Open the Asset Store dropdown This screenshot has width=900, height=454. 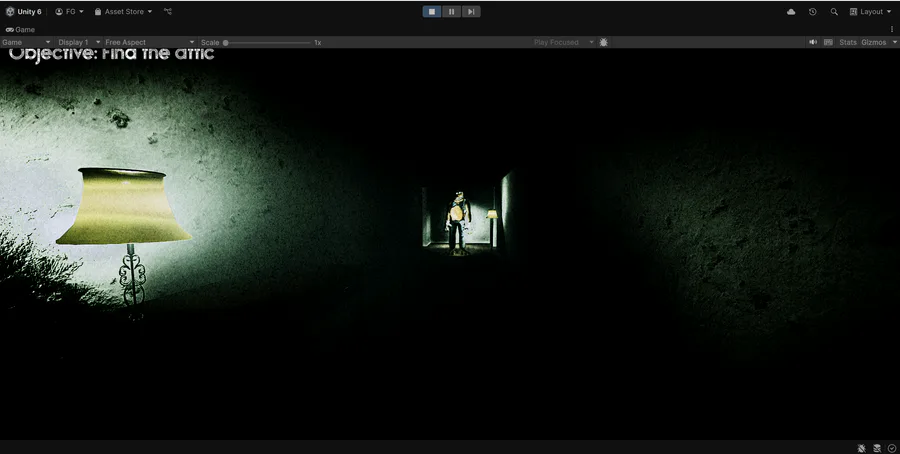[x=123, y=11]
